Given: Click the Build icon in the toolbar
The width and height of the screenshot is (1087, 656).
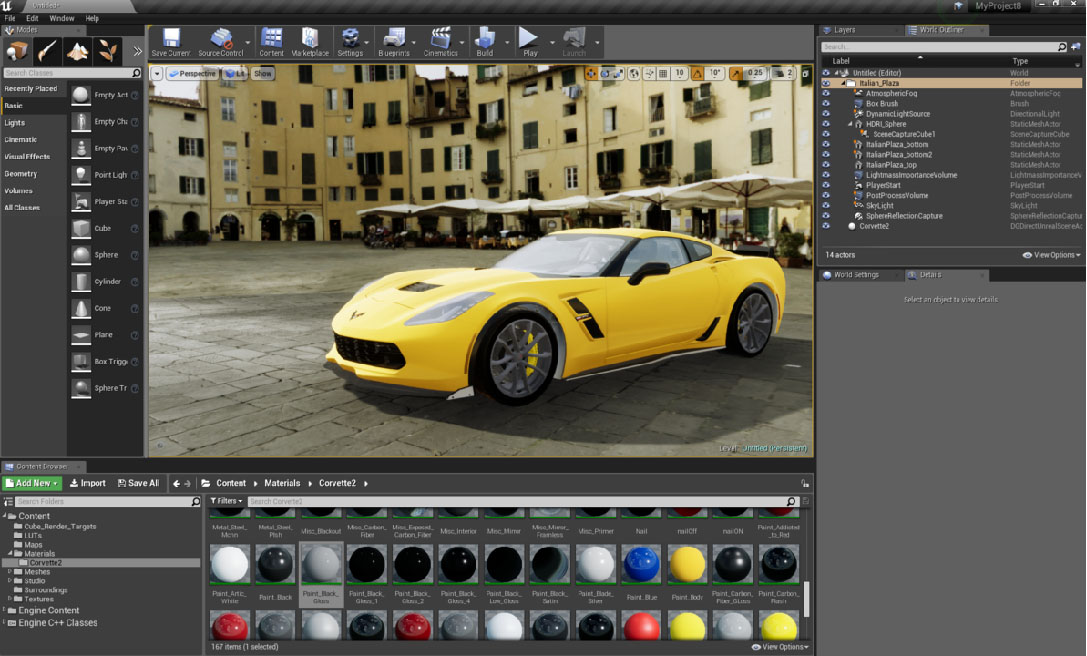Looking at the screenshot, I should pyautogui.click(x=485, y=41).
